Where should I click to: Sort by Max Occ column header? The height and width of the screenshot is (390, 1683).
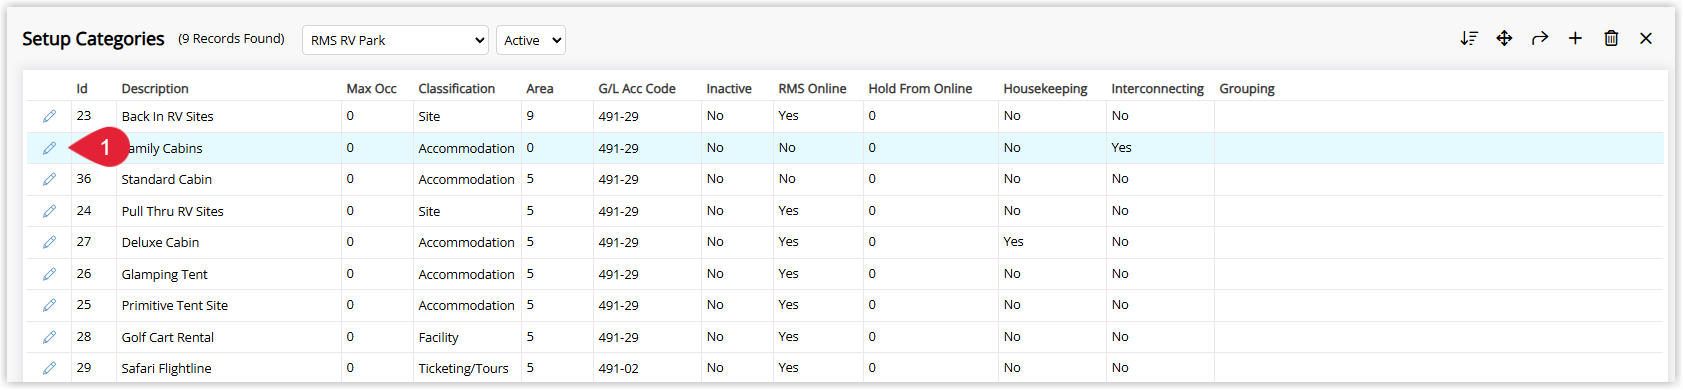371,88
